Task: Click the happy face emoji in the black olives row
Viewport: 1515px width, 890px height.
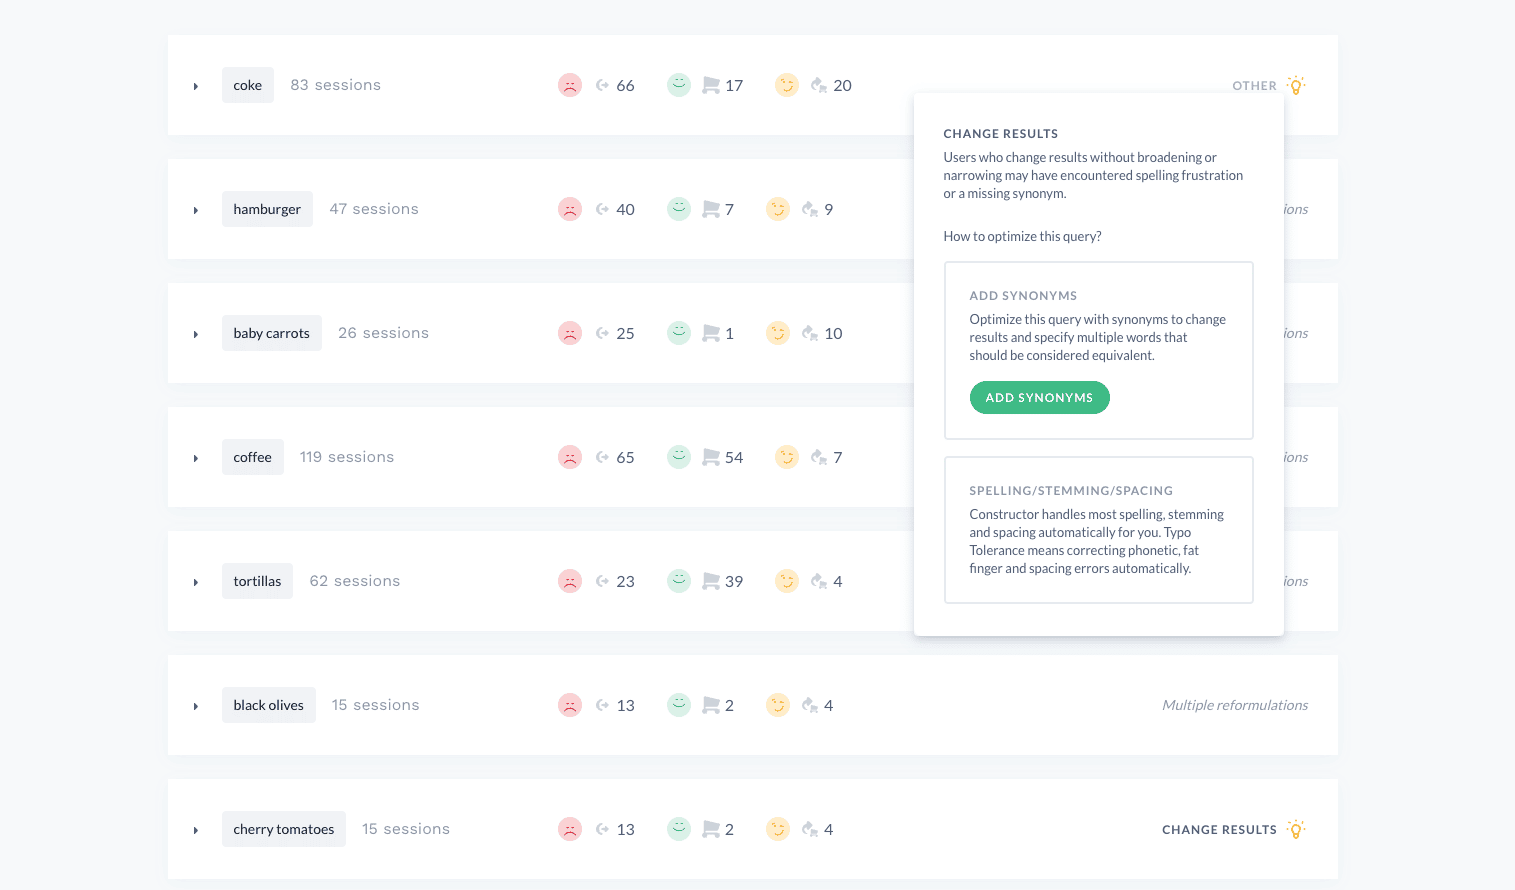Action: point(679,705)
